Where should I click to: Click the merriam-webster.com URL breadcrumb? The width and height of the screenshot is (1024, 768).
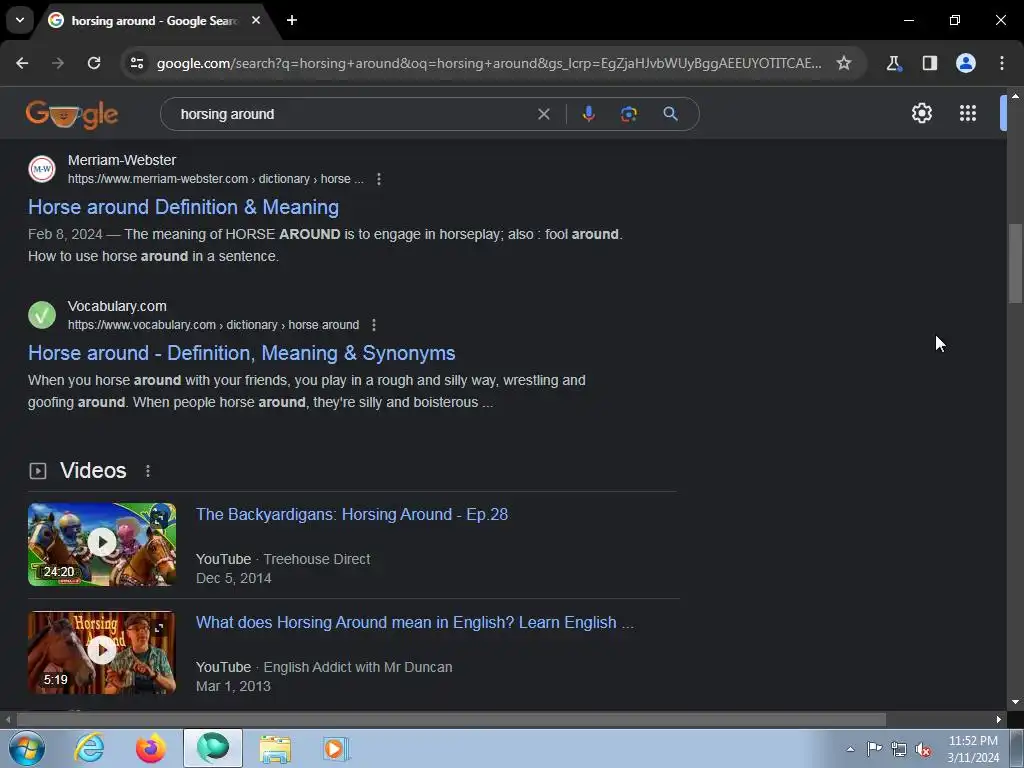(216, 179)
